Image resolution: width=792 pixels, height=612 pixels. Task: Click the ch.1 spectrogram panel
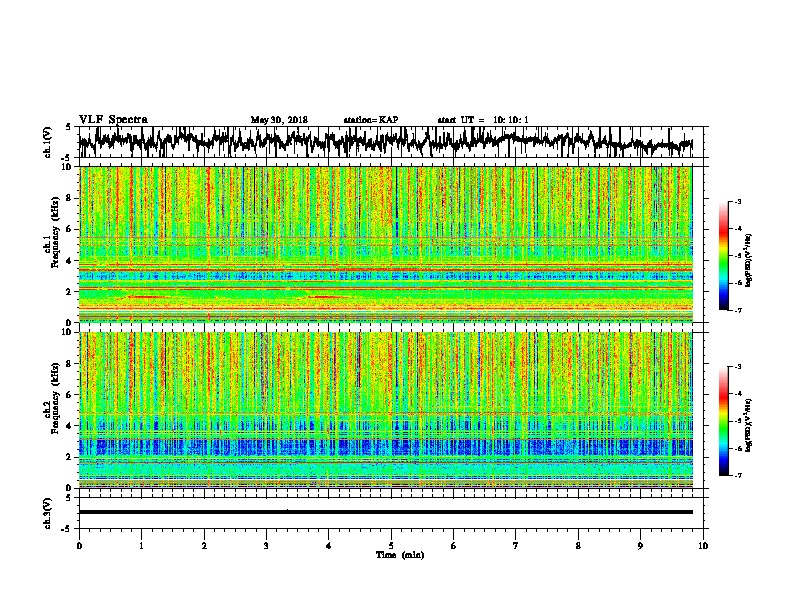coord(385,244)
